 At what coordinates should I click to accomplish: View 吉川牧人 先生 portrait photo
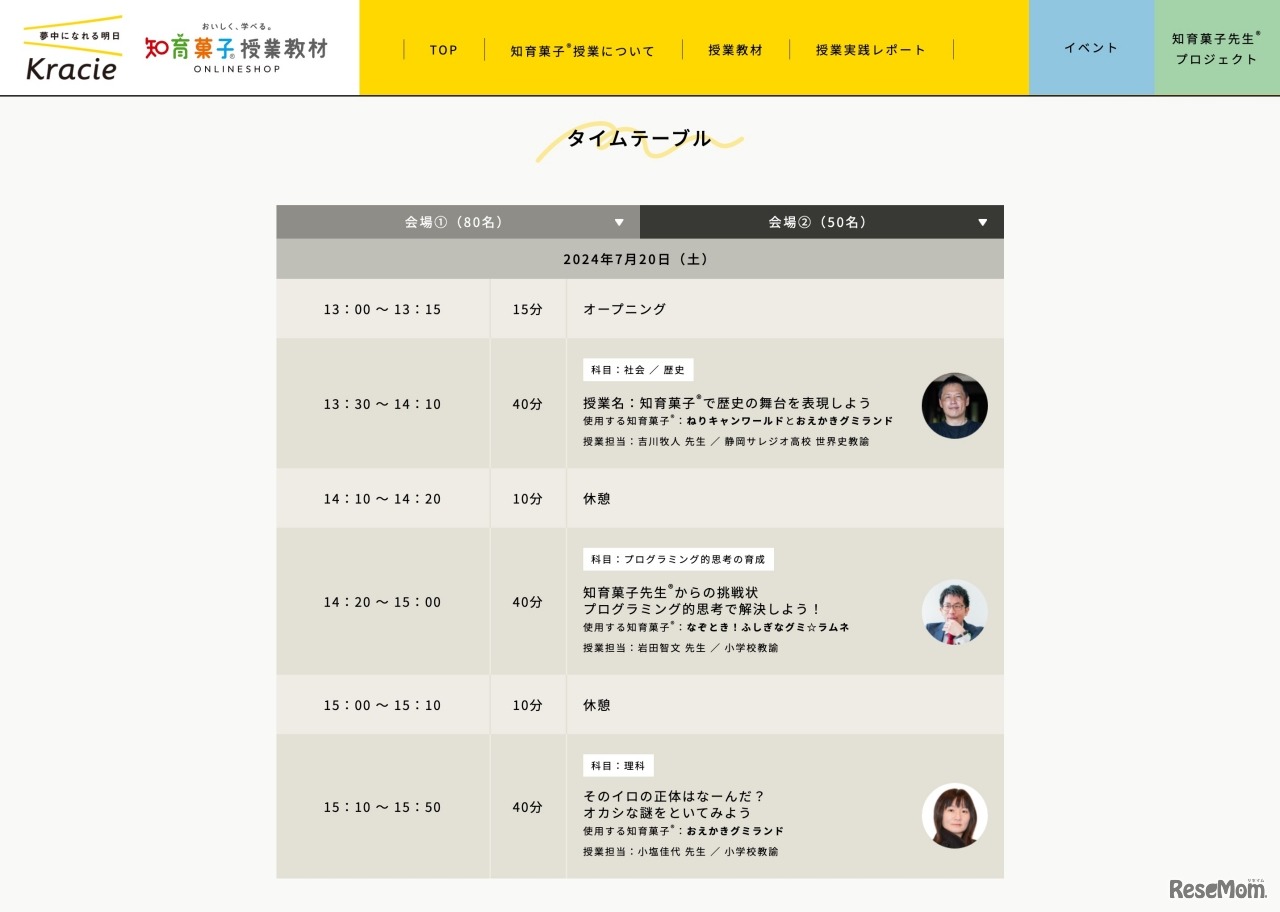coord(955,405)
